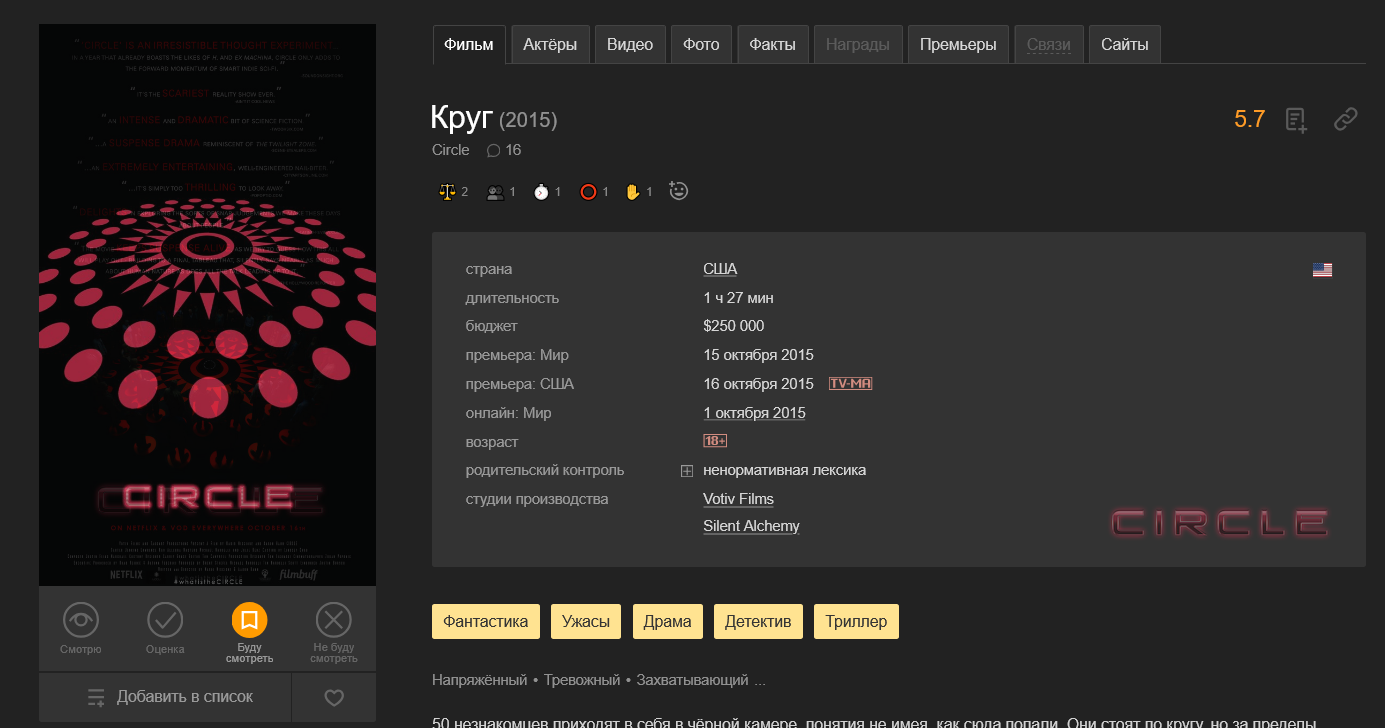Viewport: 1385px width, 728px height.
Task: Open the Votiv Films studio link
Action: (738, 499)
